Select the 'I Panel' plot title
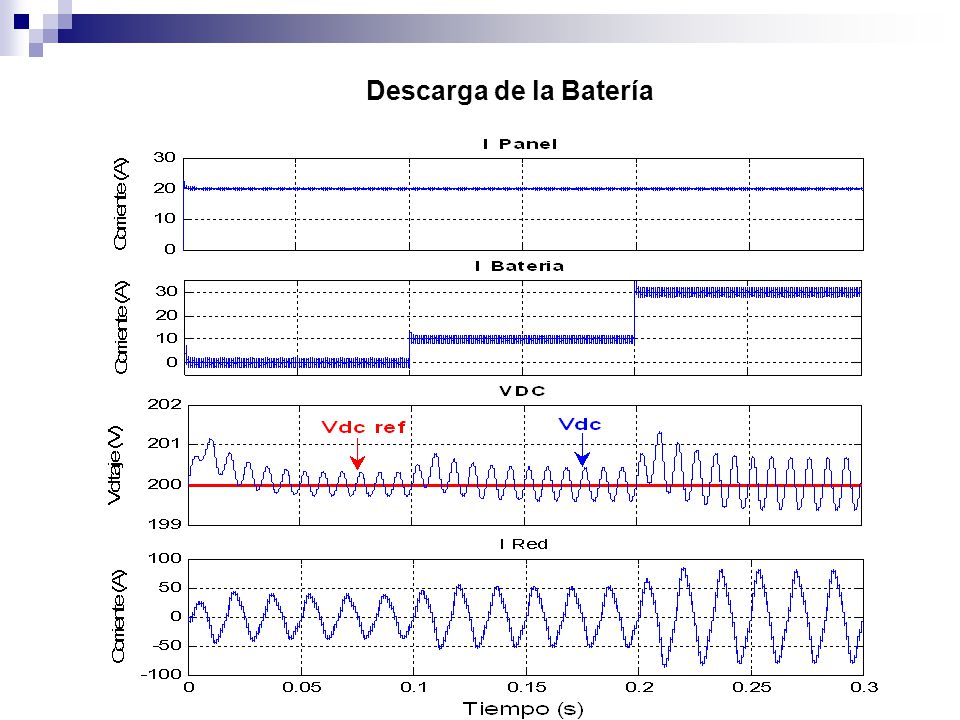Image resolution: width=960 pixels, height=720 pixels. point(520,144)
